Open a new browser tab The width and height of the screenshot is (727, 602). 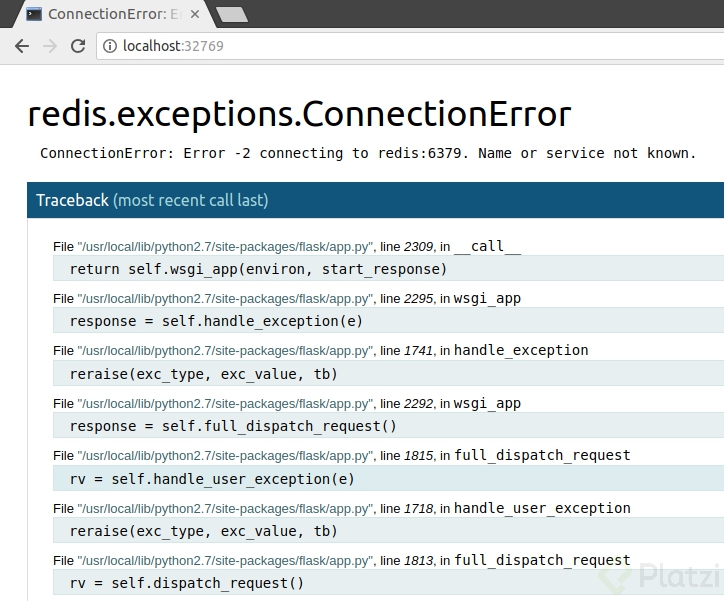pos(232,14)
